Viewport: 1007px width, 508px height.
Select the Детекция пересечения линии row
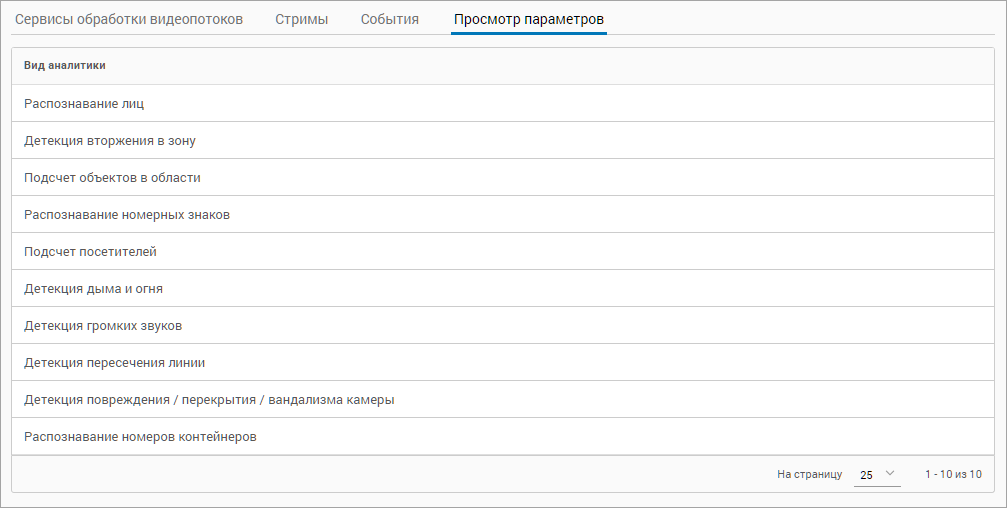114,363
